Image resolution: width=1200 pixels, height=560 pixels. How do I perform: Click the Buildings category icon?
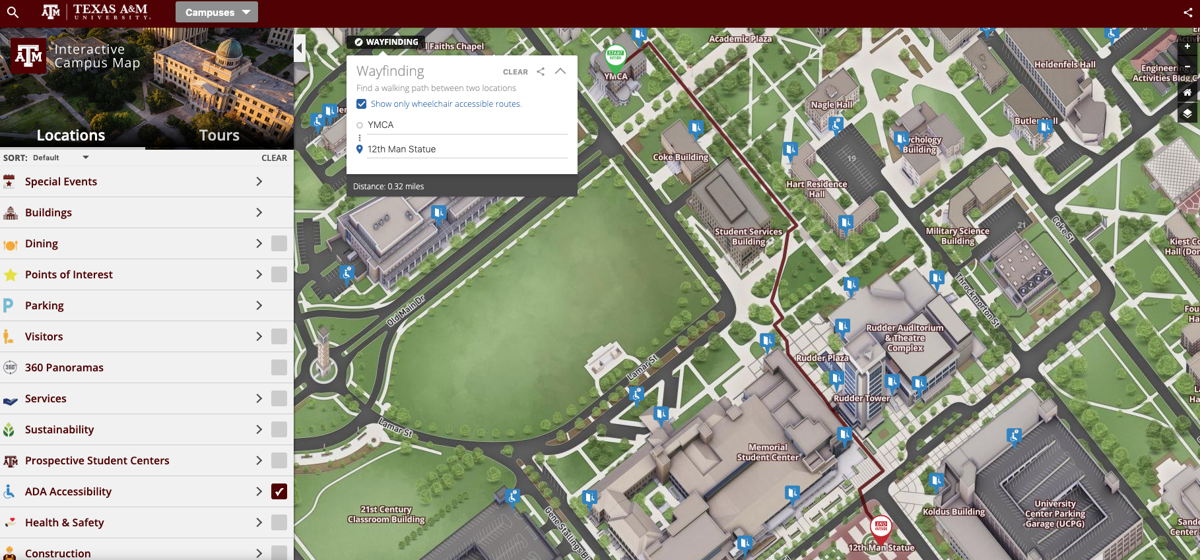(x=10, y=213)
